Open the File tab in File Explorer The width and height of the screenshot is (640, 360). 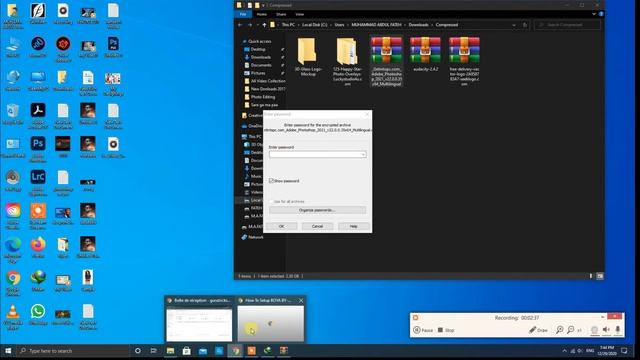click(x=243, y=14)
